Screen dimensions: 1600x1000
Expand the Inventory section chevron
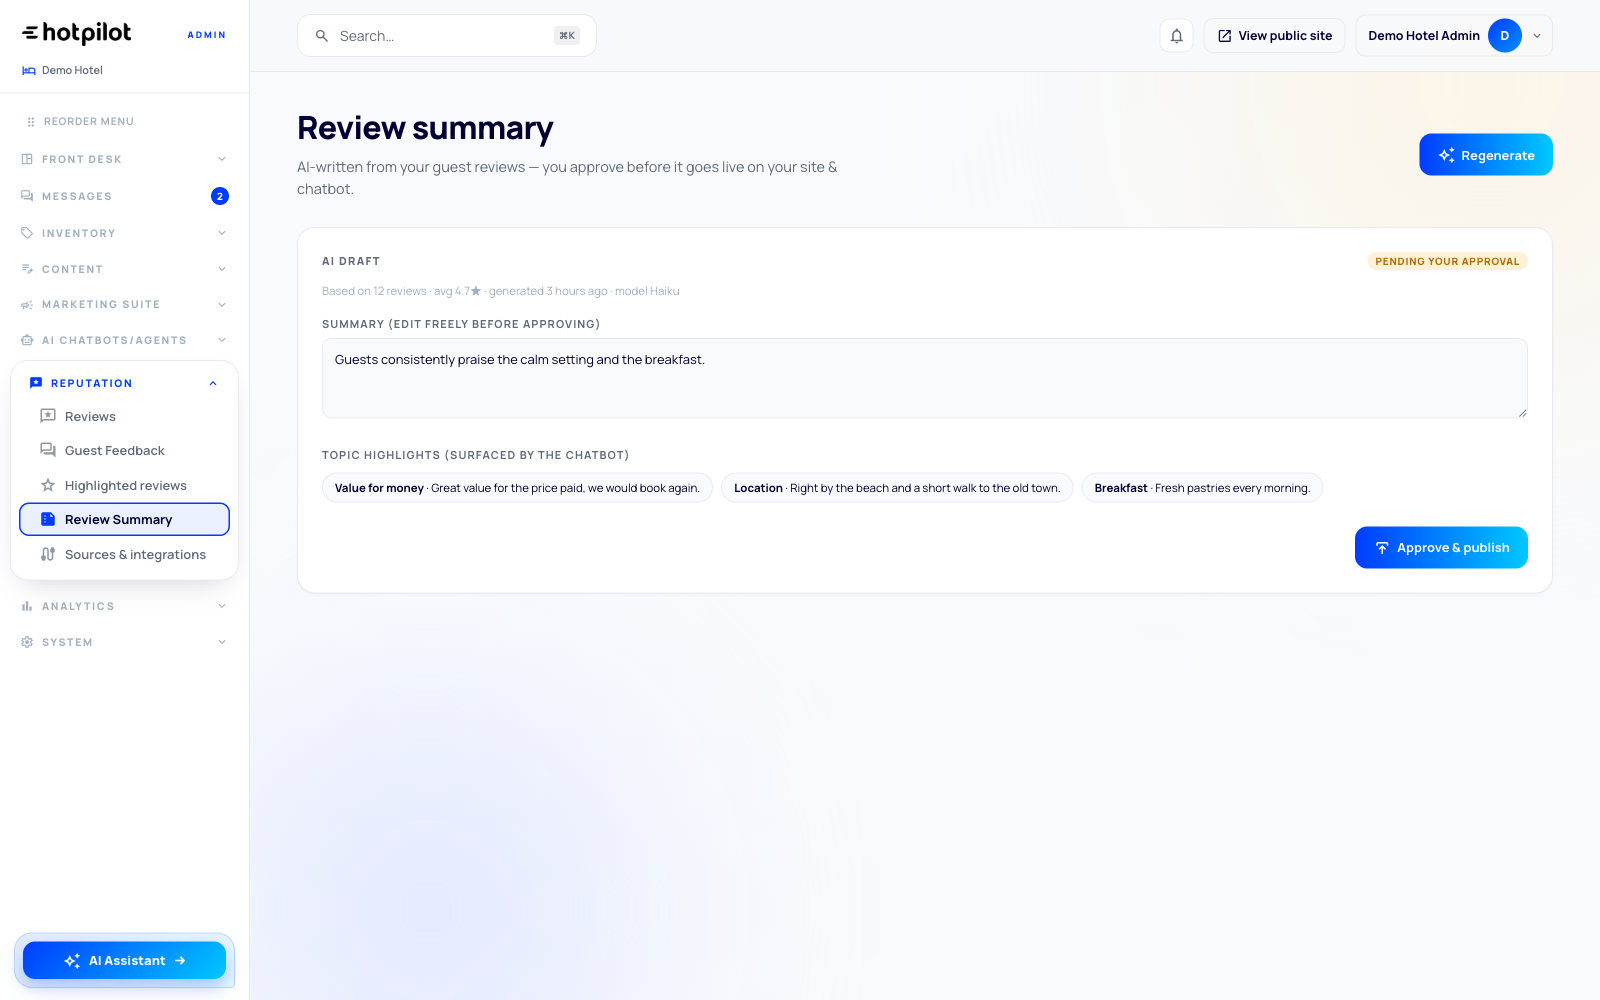pyautogui.click(x=222, y=233)
